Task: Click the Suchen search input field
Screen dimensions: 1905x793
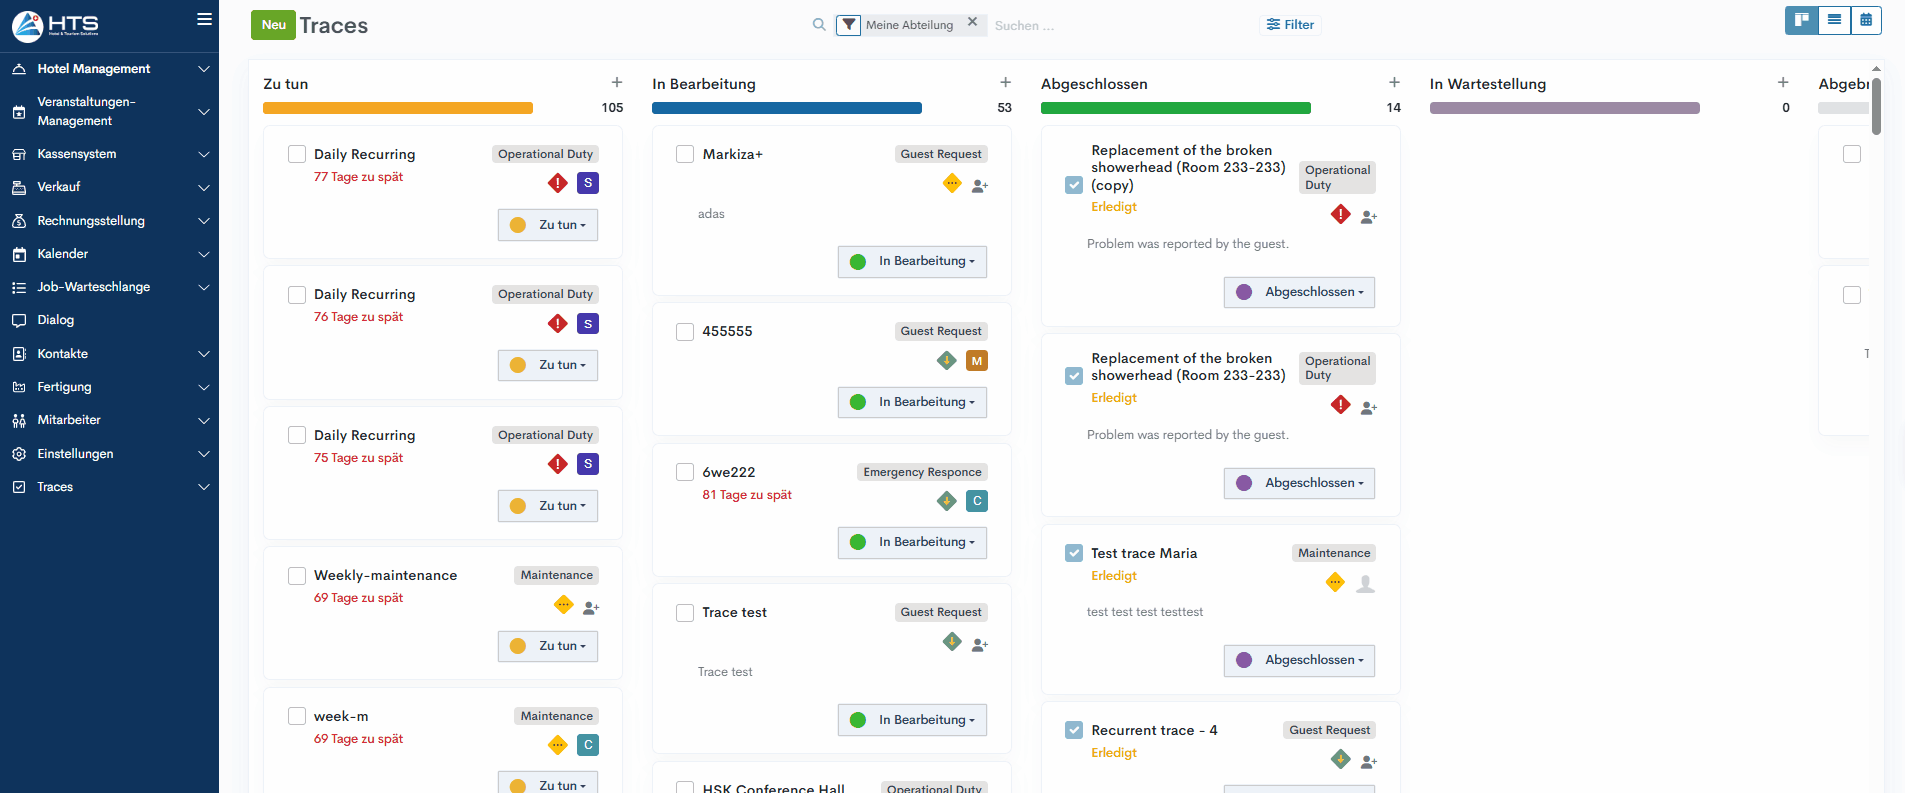Action: 1100,25
